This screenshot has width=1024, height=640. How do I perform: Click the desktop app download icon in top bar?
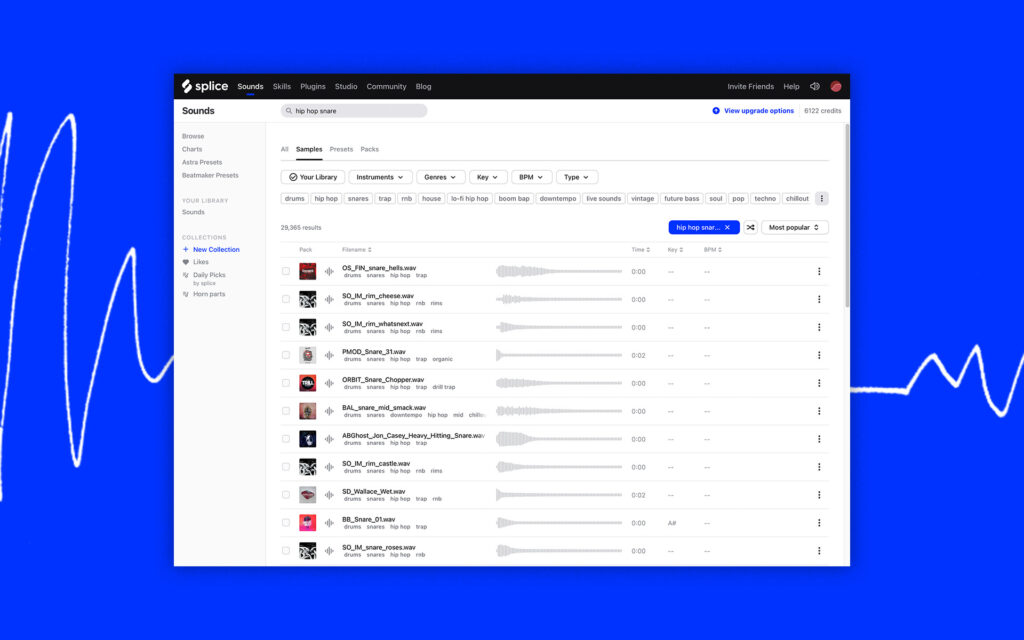[x=814, y=86]
